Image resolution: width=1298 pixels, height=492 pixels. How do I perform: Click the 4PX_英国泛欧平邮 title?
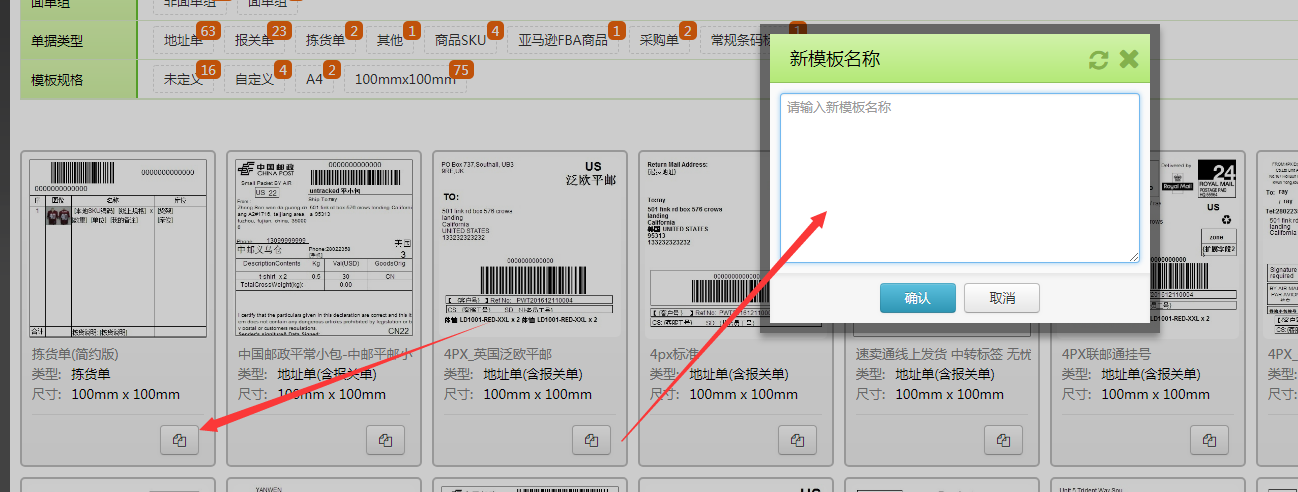[x=498, y=354]
